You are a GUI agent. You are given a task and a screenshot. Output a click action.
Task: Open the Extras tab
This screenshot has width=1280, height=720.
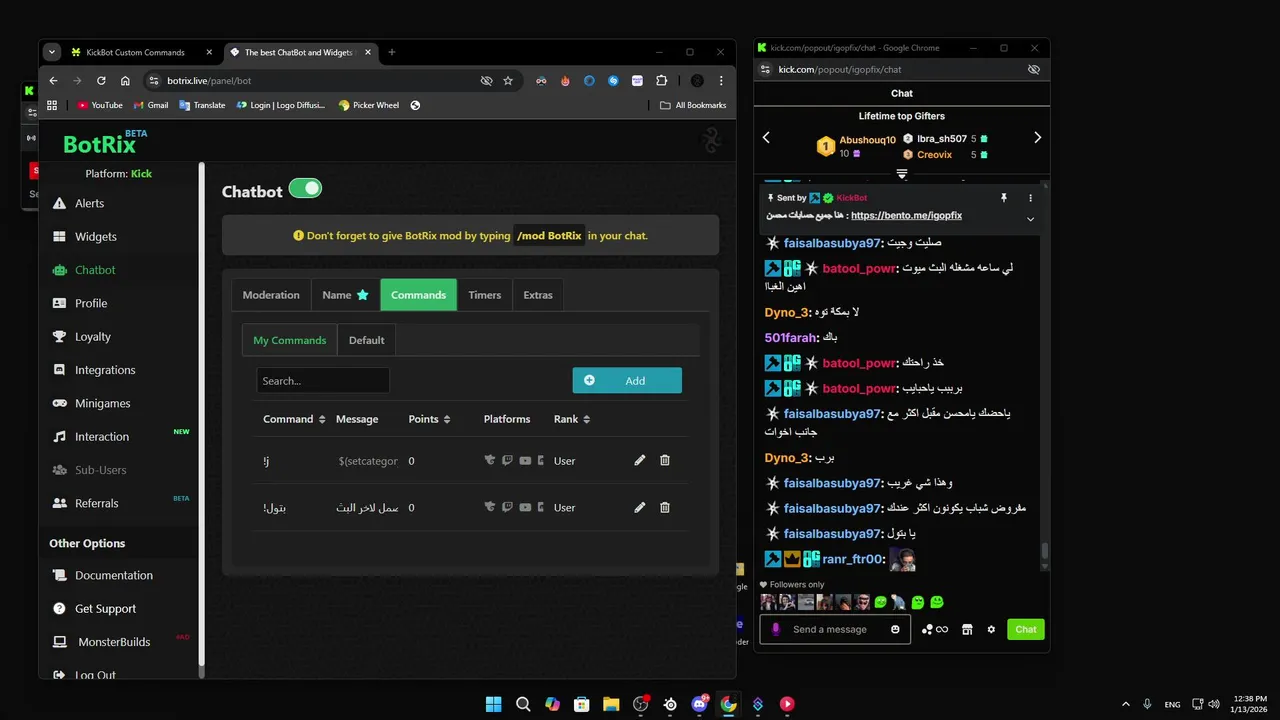[x=538, y=295]
